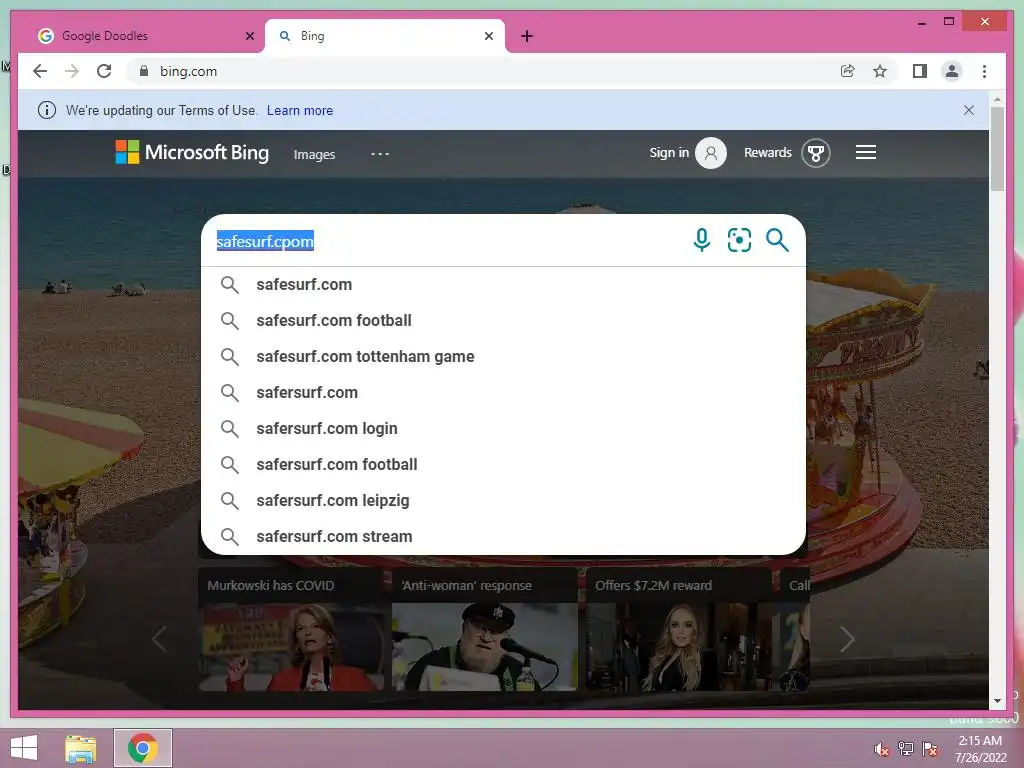Bookmark this page with the star icon
This screenshot has width=1024, height=768.
coord(880,71)
